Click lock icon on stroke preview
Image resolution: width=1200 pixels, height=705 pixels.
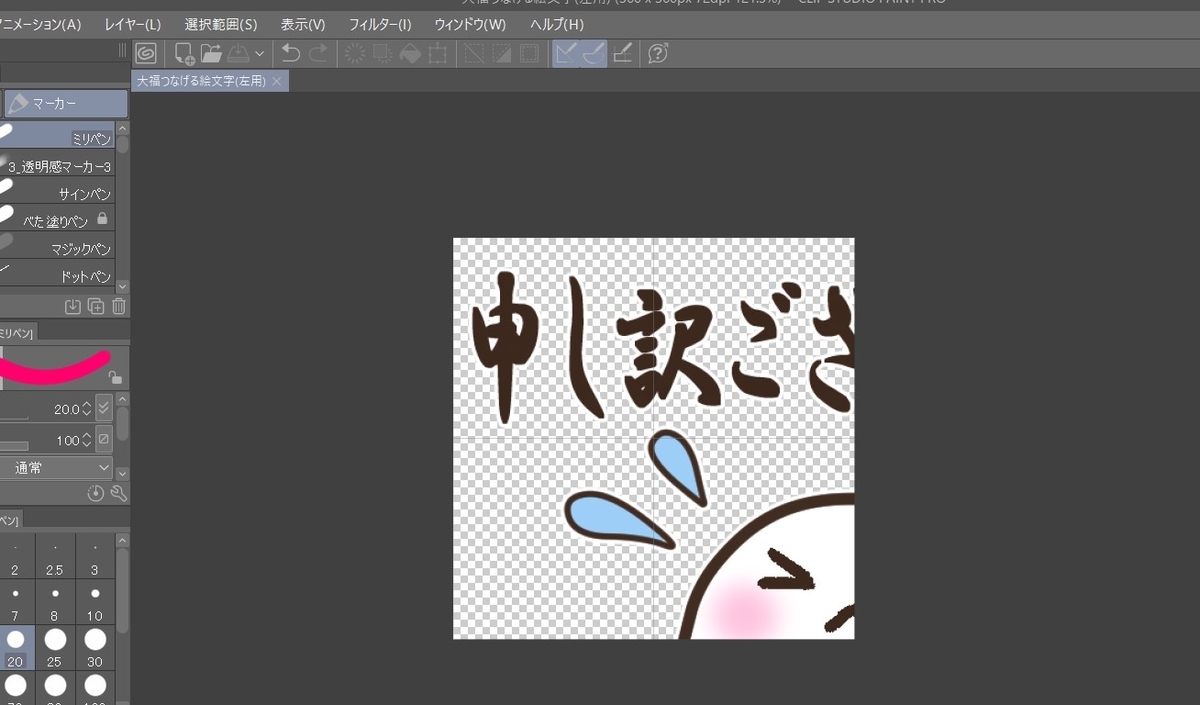pos(116,377)
